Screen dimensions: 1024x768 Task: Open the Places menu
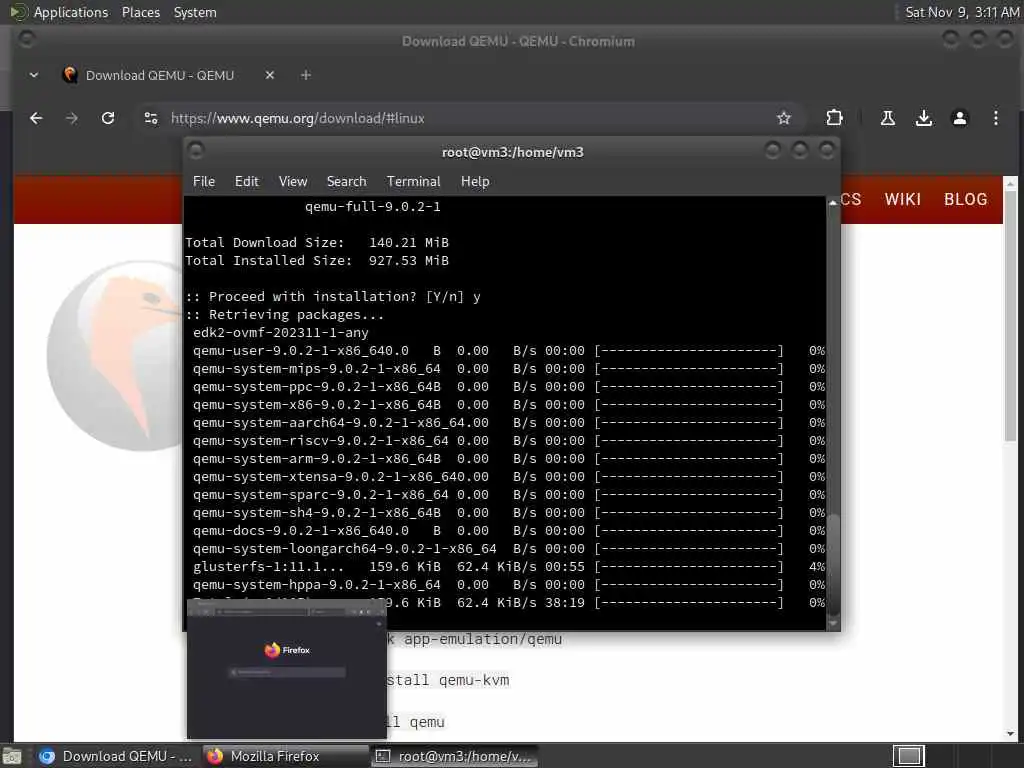[x=140, y=12]
